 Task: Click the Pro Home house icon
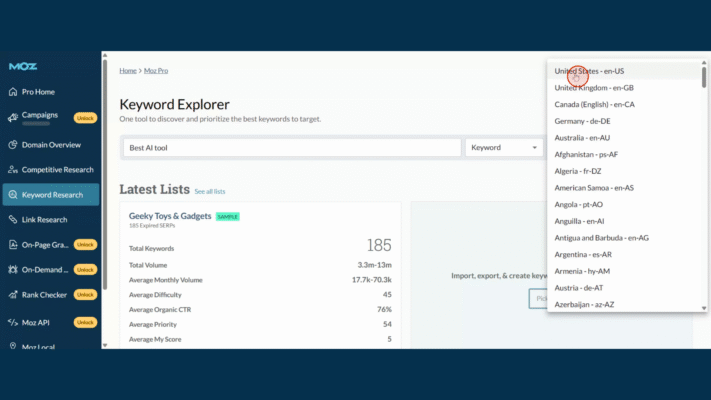(13, 92)
